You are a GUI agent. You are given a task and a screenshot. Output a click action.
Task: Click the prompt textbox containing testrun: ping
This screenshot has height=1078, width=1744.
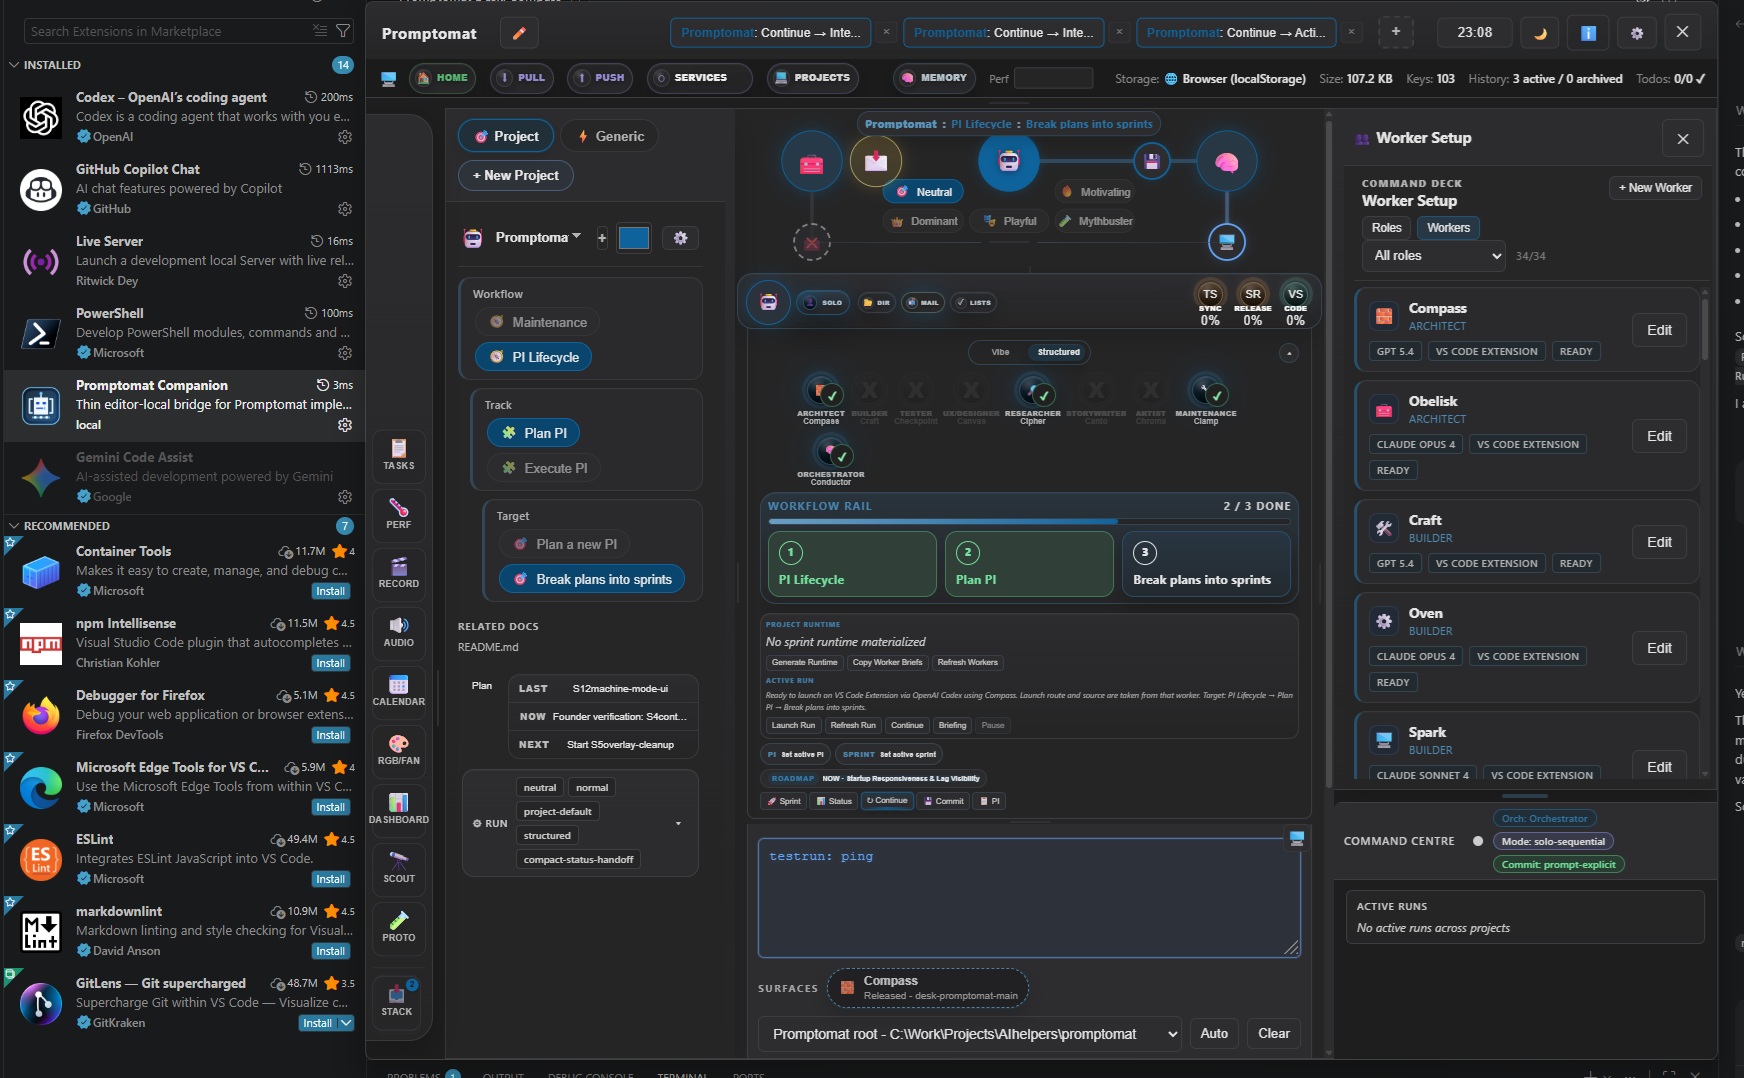coord(1029,898)
